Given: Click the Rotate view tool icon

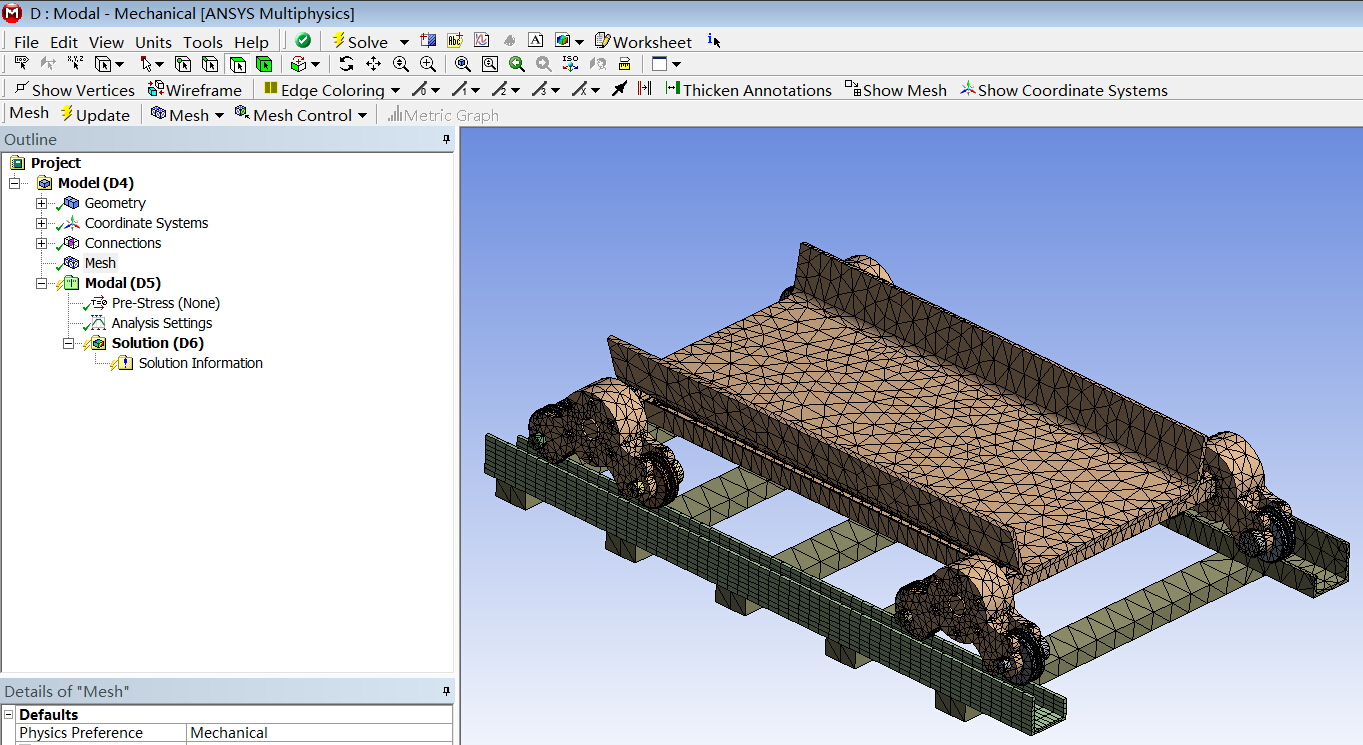Looking at the screenshot, I should pos(346,64).
